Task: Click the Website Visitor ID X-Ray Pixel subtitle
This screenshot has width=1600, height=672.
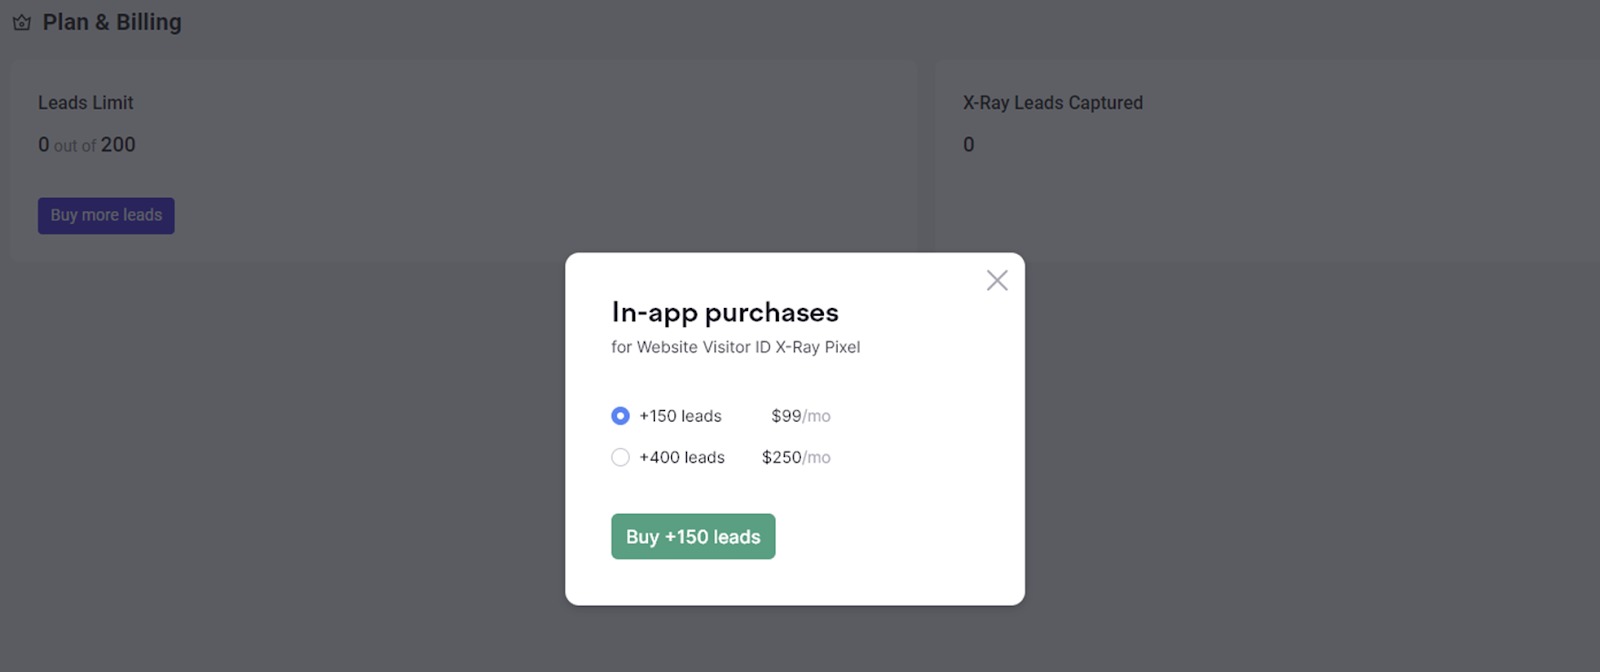Action: 736,347
